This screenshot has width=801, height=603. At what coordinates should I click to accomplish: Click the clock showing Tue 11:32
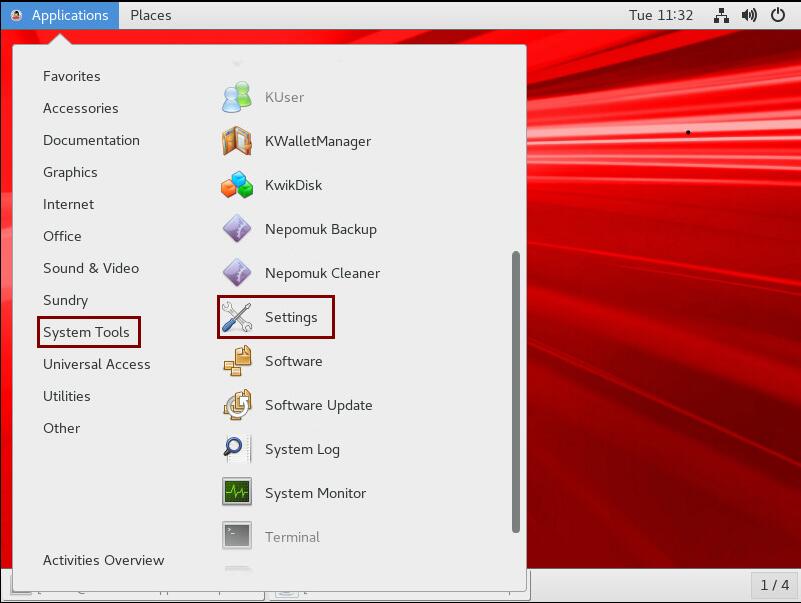click(661, 15)
